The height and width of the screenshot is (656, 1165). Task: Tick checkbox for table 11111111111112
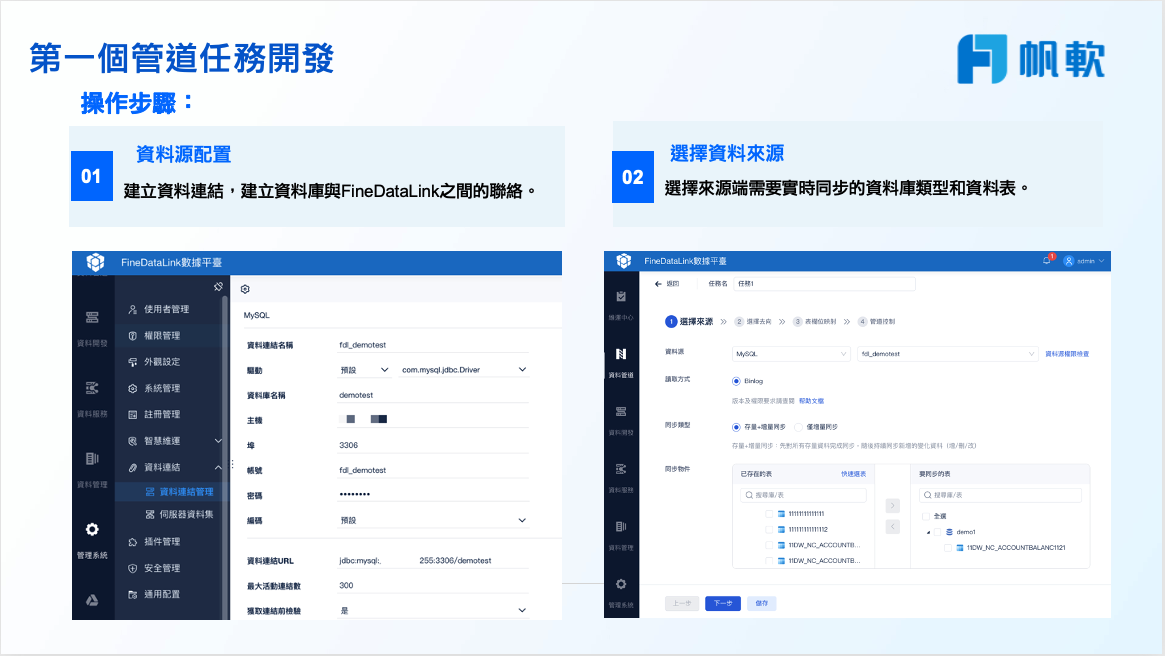tap(769, 530)
